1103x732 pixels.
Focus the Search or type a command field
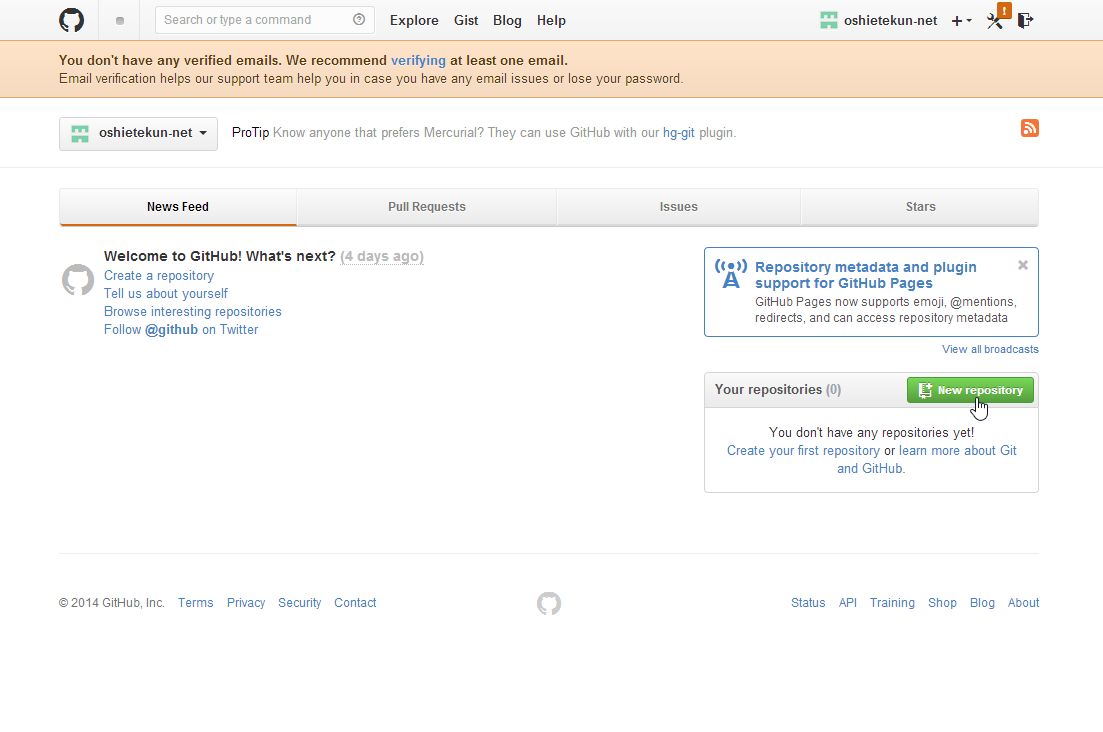(264, 20)
